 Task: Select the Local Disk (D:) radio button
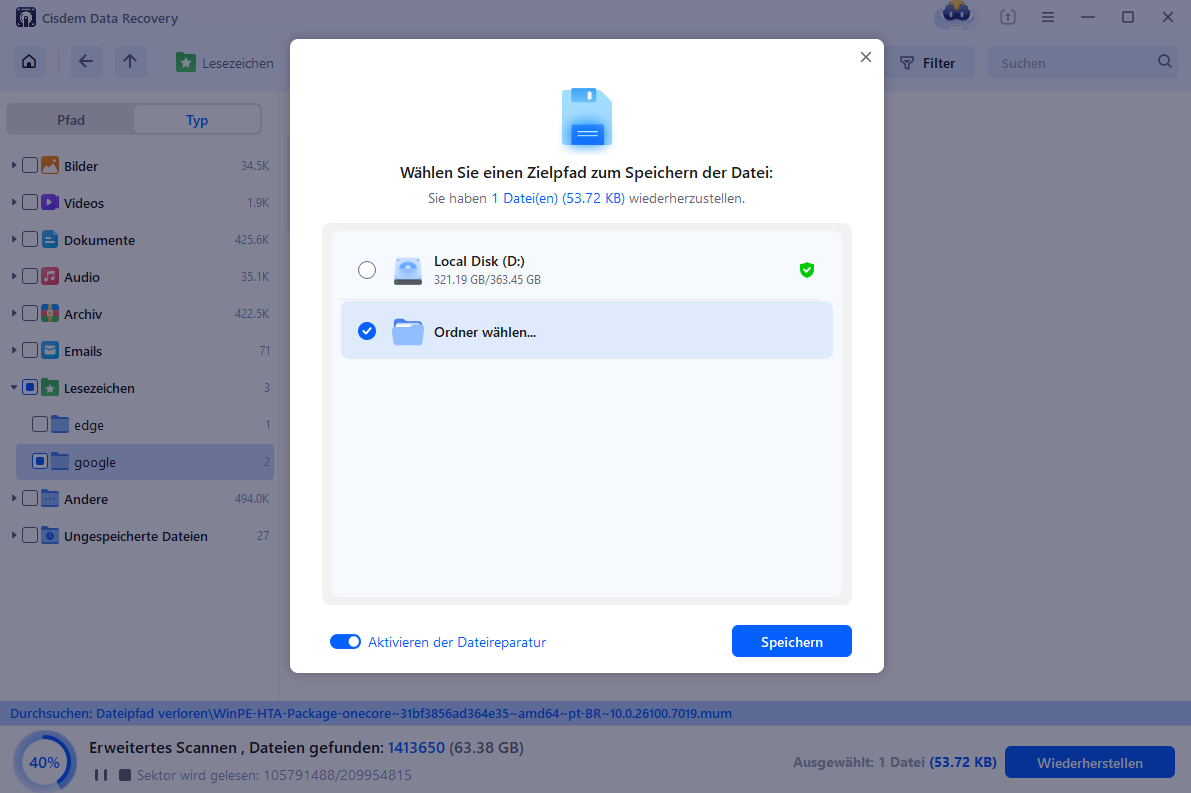point(367,269)
